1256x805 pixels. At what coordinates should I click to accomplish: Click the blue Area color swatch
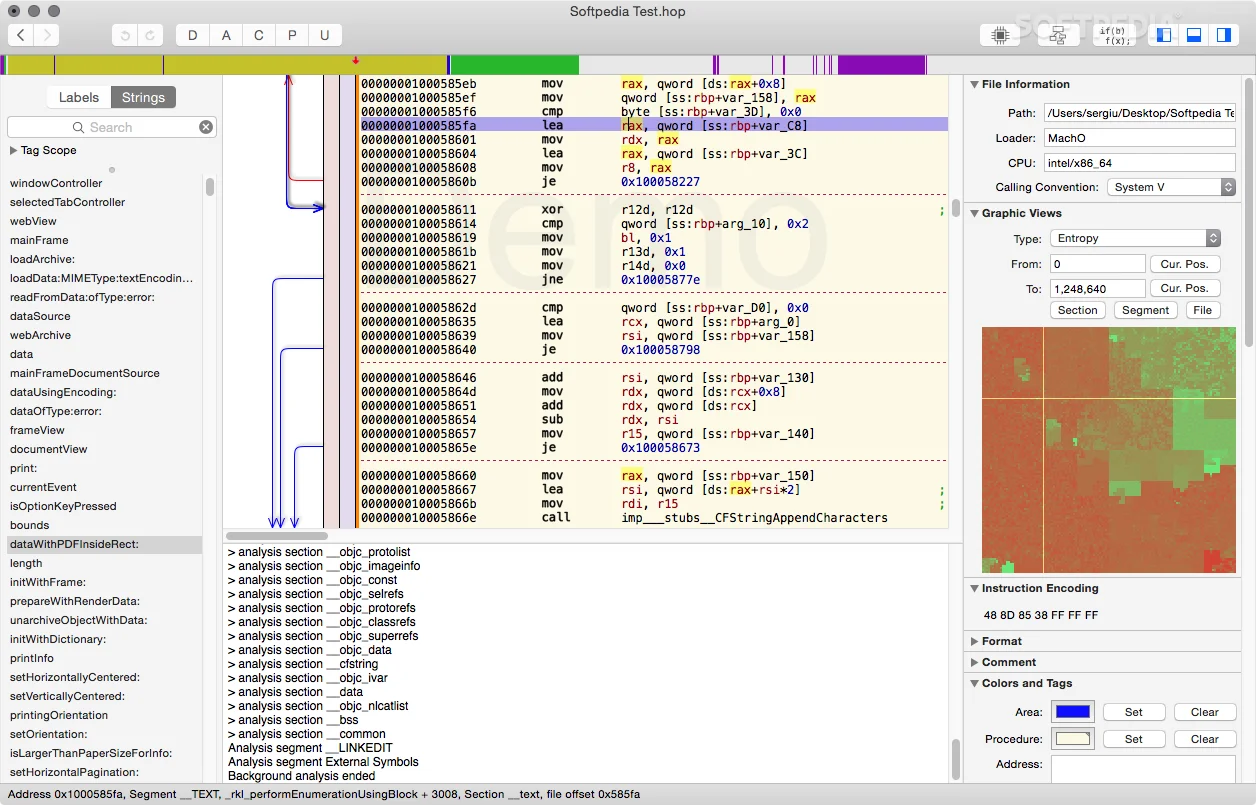point(1072,712)
